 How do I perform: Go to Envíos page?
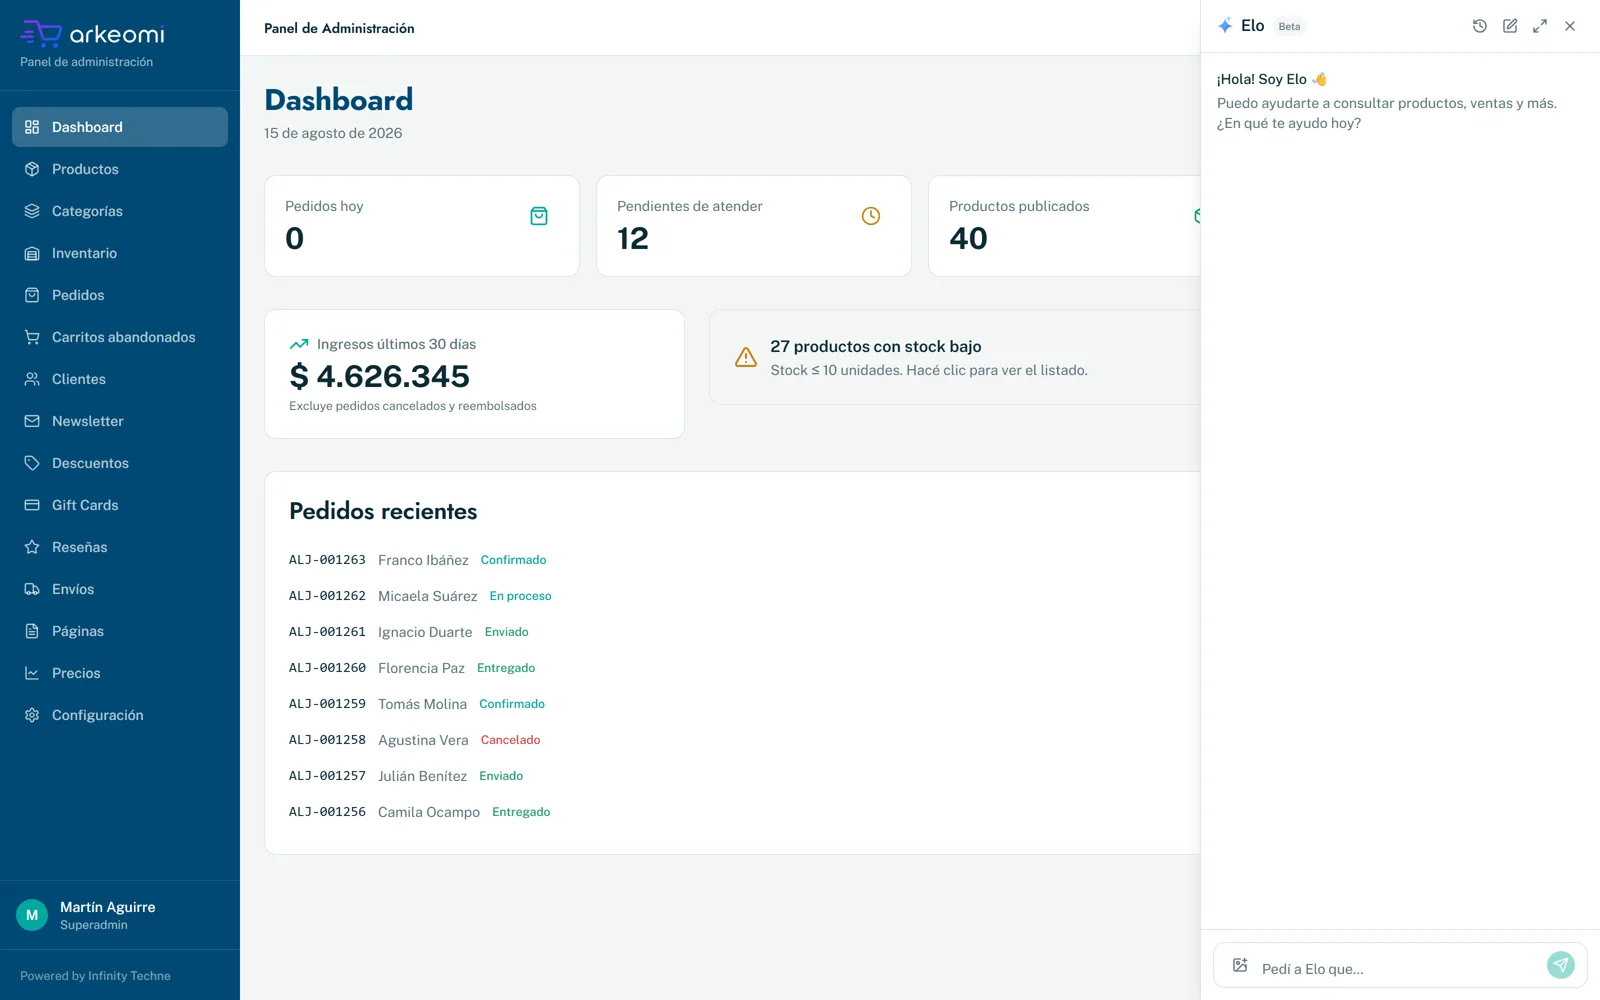coord(120,589)
